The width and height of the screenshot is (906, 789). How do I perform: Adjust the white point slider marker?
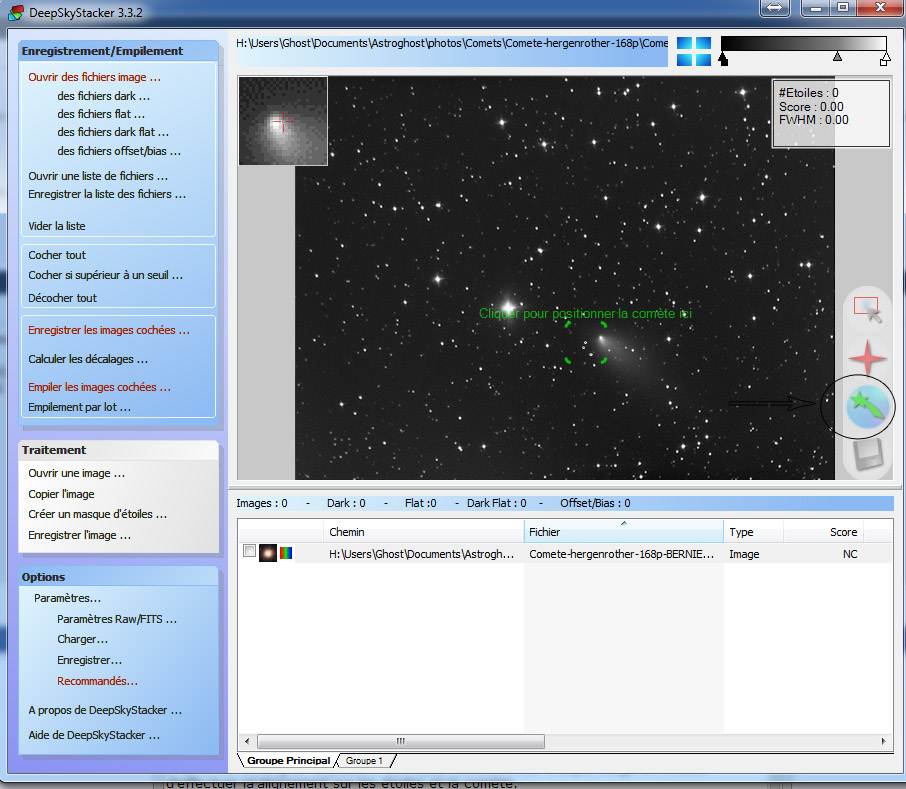tap(885, 59)
